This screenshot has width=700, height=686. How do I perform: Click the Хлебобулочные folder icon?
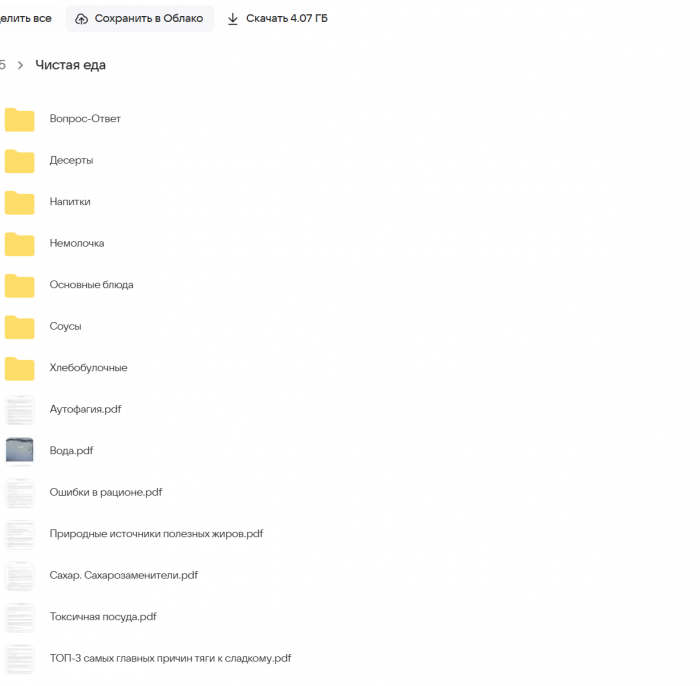point(19,368)
